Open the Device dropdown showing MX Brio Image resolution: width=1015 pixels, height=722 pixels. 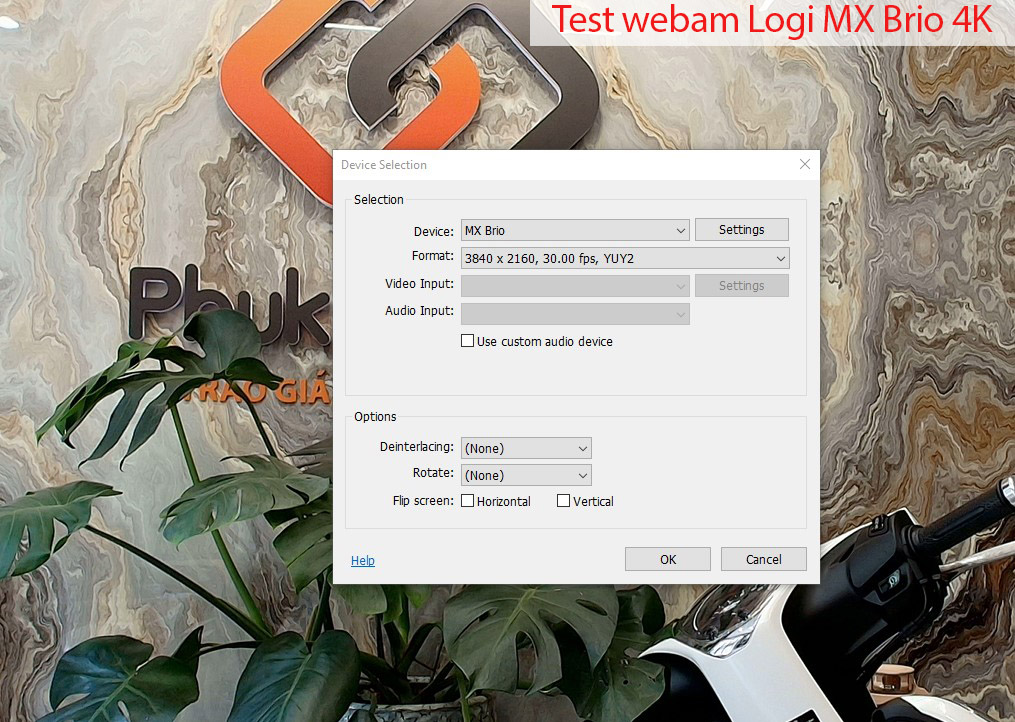coord(575,231)
